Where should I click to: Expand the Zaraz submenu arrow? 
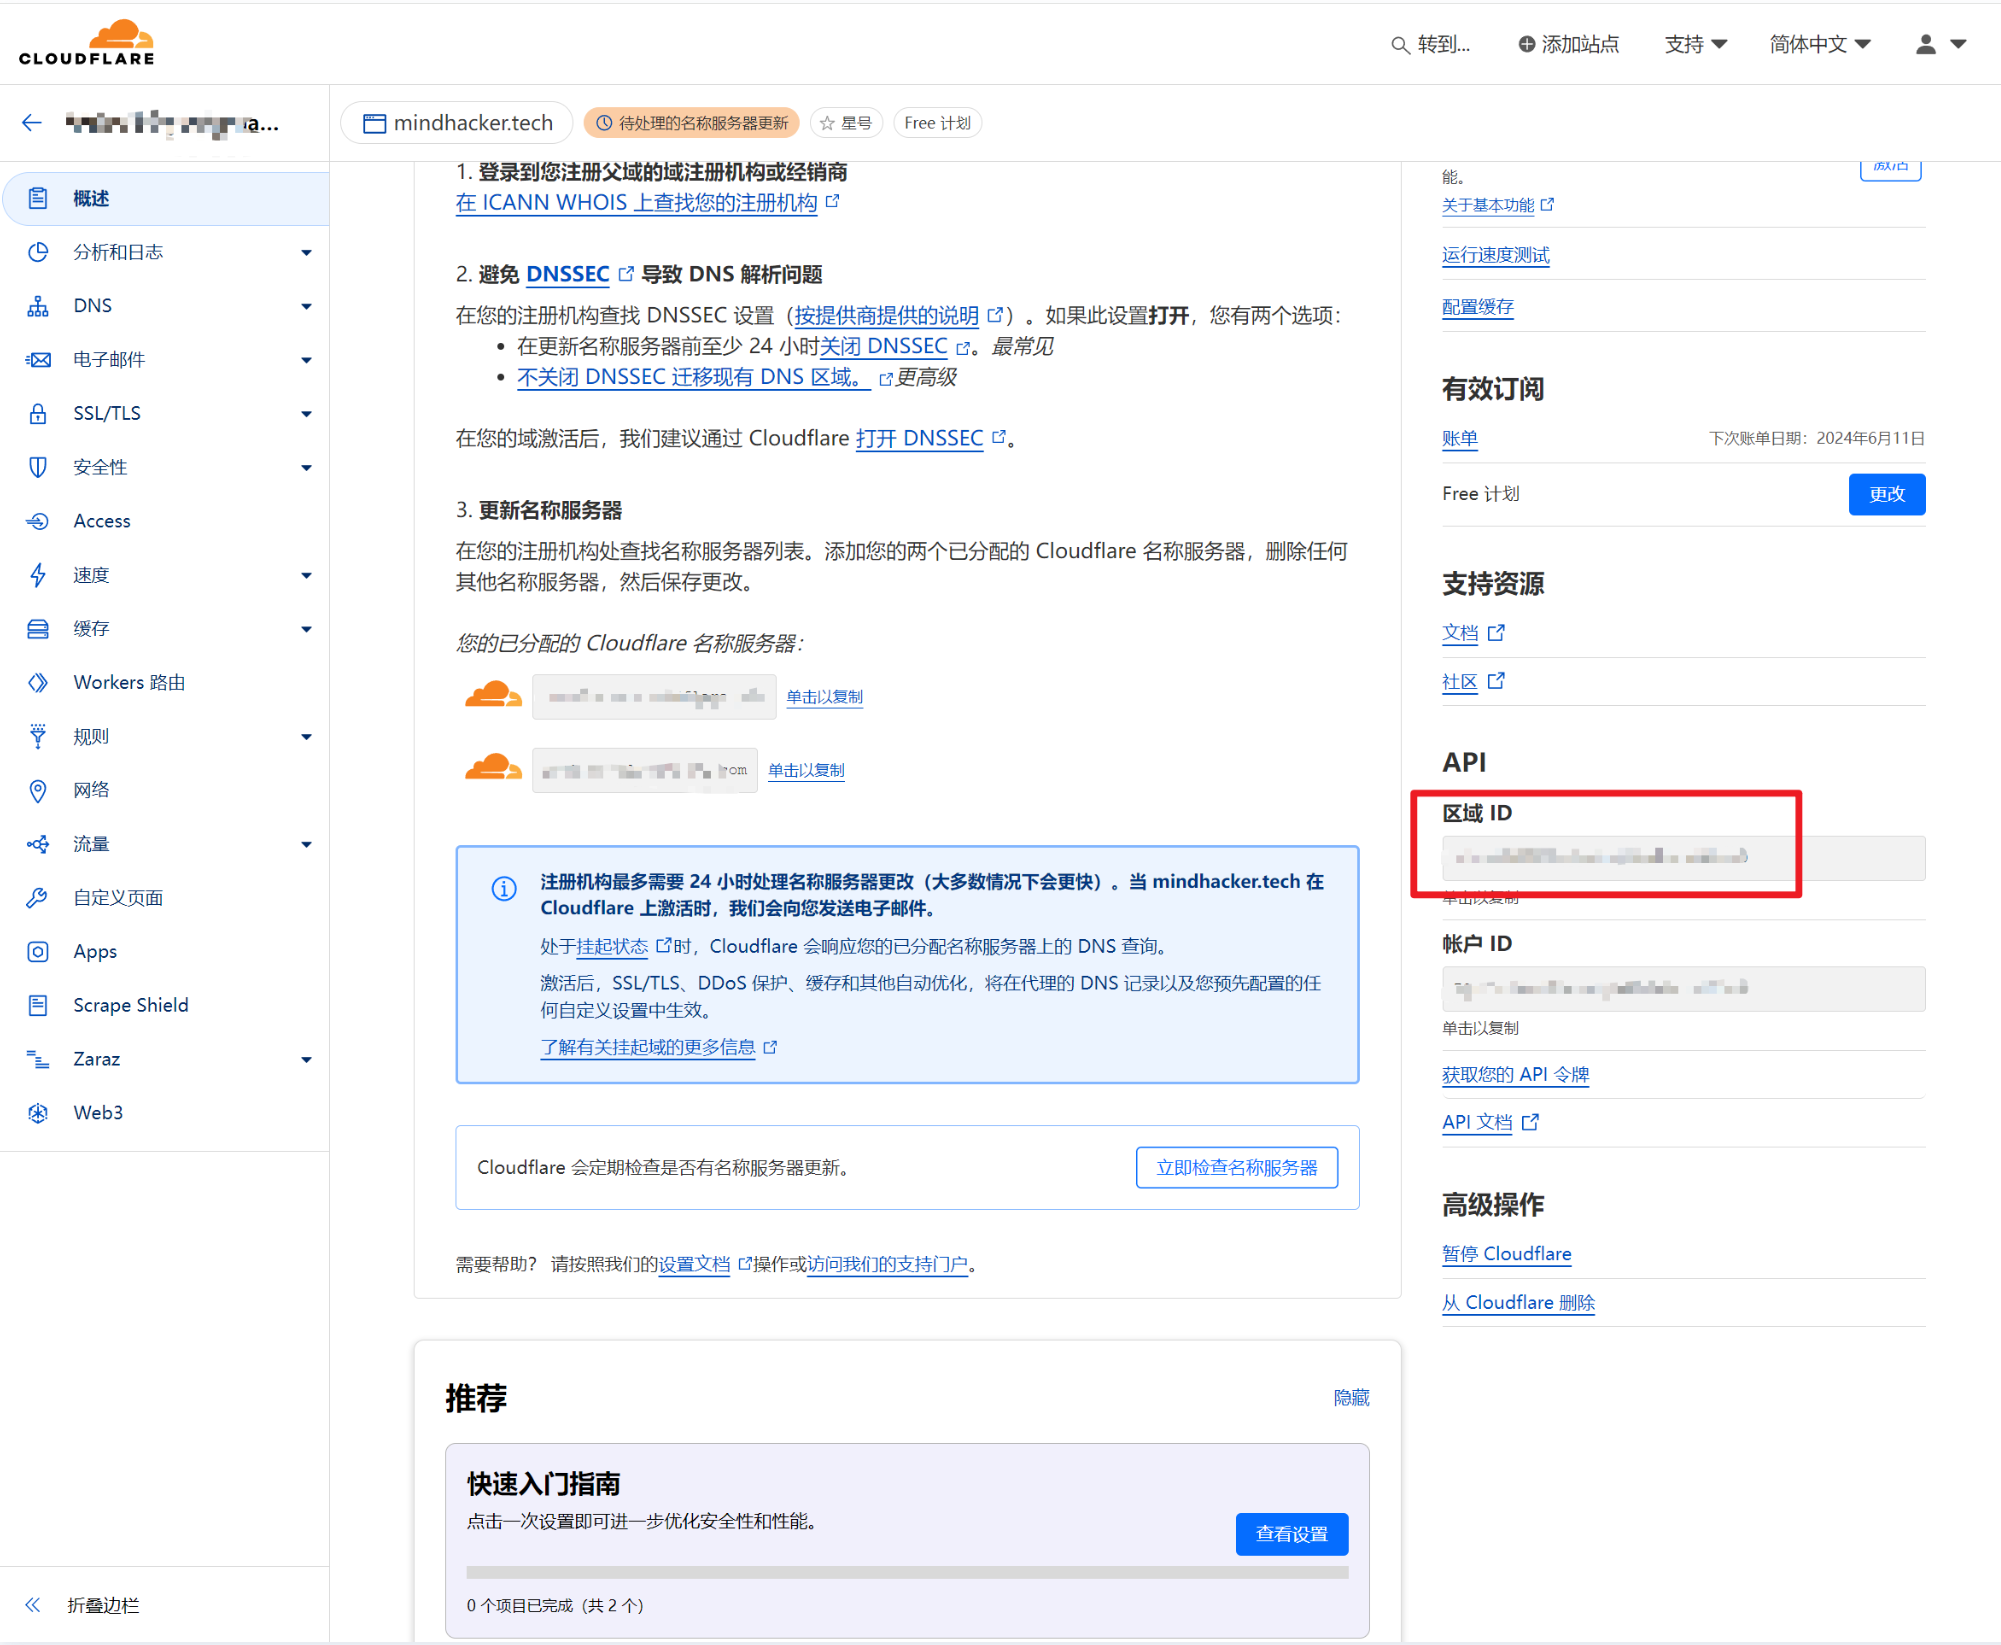tap(306, 1060)
